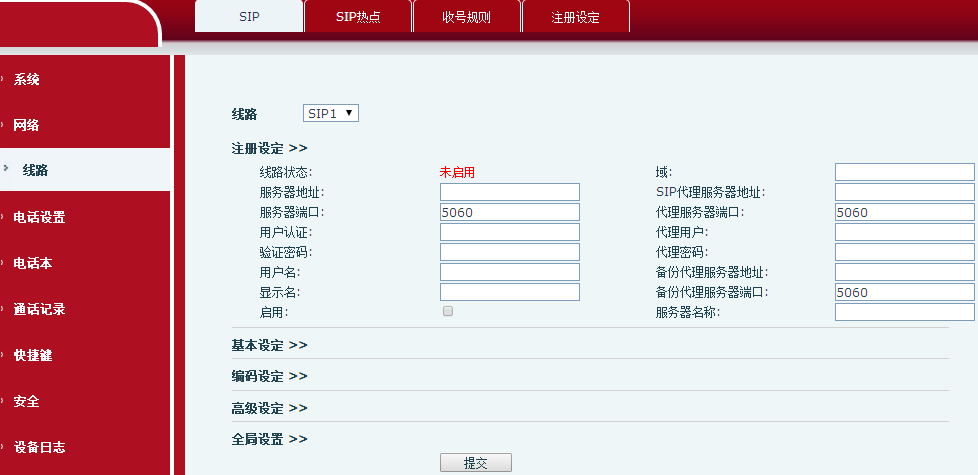Click the 服务器地址 input field
This screenshot has width=978, height=475.
(x=510, y=192)
